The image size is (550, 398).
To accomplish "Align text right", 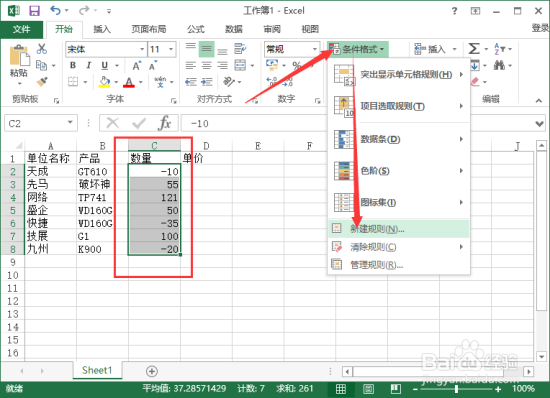I will click(222, 66).
